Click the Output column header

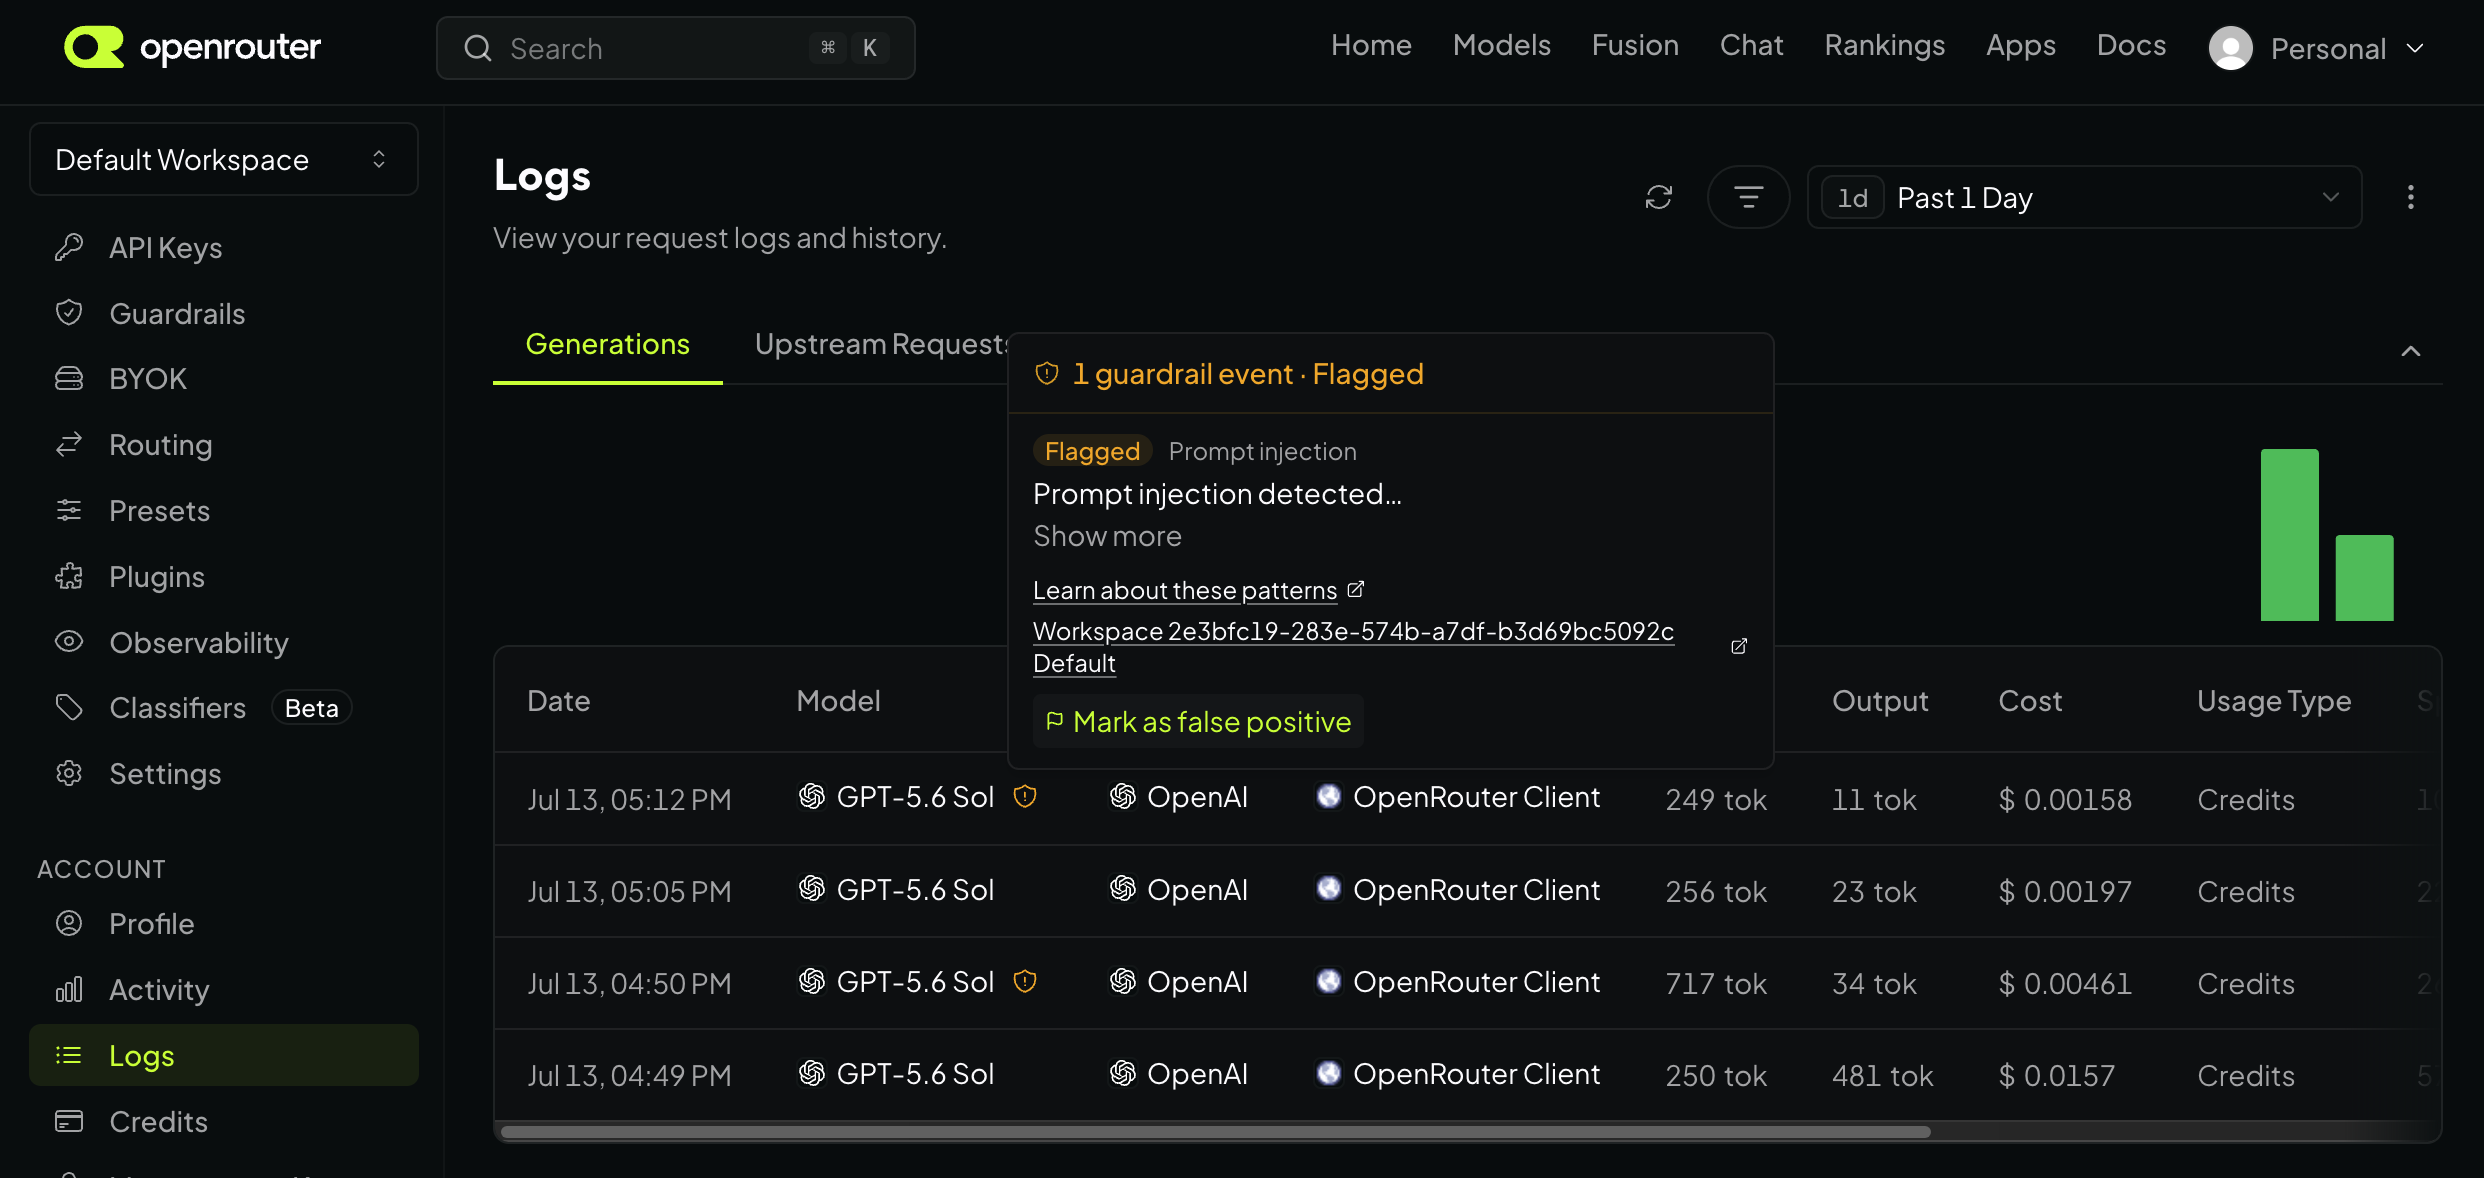pyautogui.click(x=1880, y=701)
